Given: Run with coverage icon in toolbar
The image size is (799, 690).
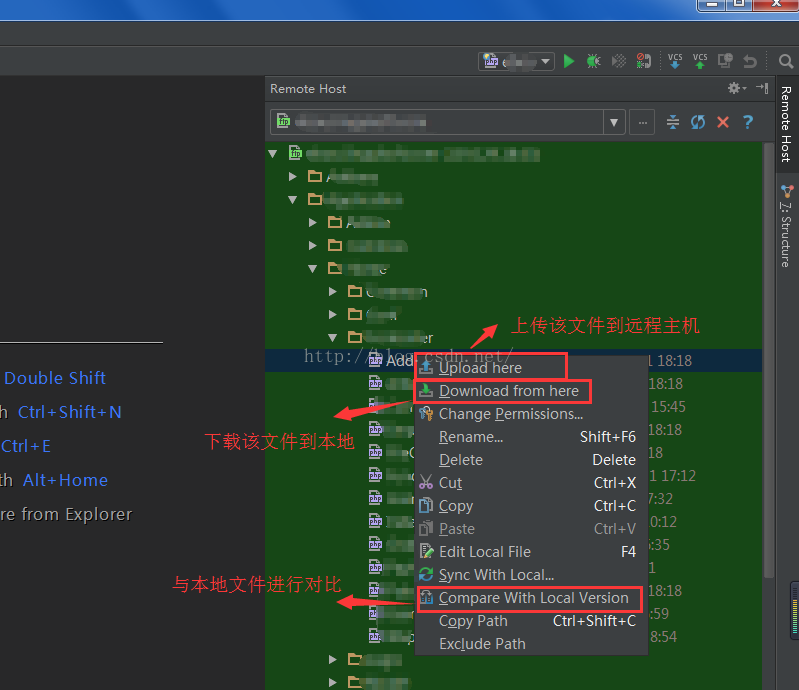Looking at the screenshot, I should 619,62.
